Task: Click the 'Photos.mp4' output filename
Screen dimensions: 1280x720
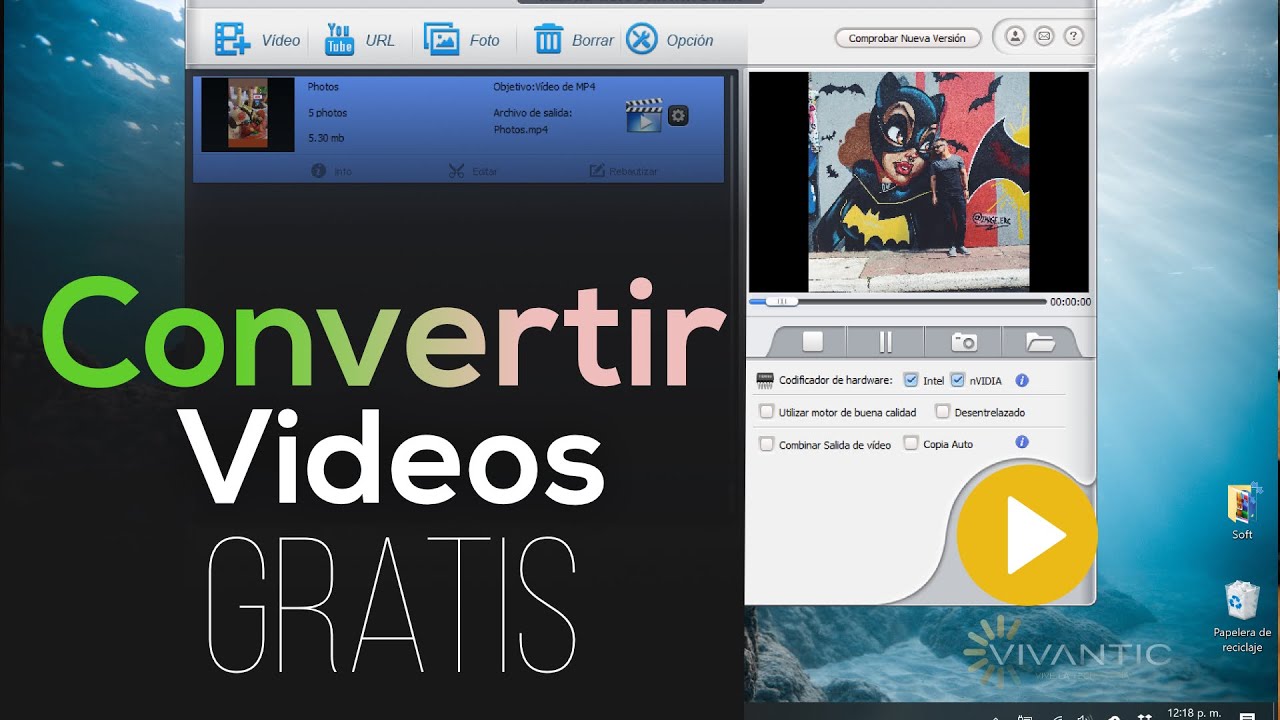Action: pyautogui.click(x=520, y=130)
